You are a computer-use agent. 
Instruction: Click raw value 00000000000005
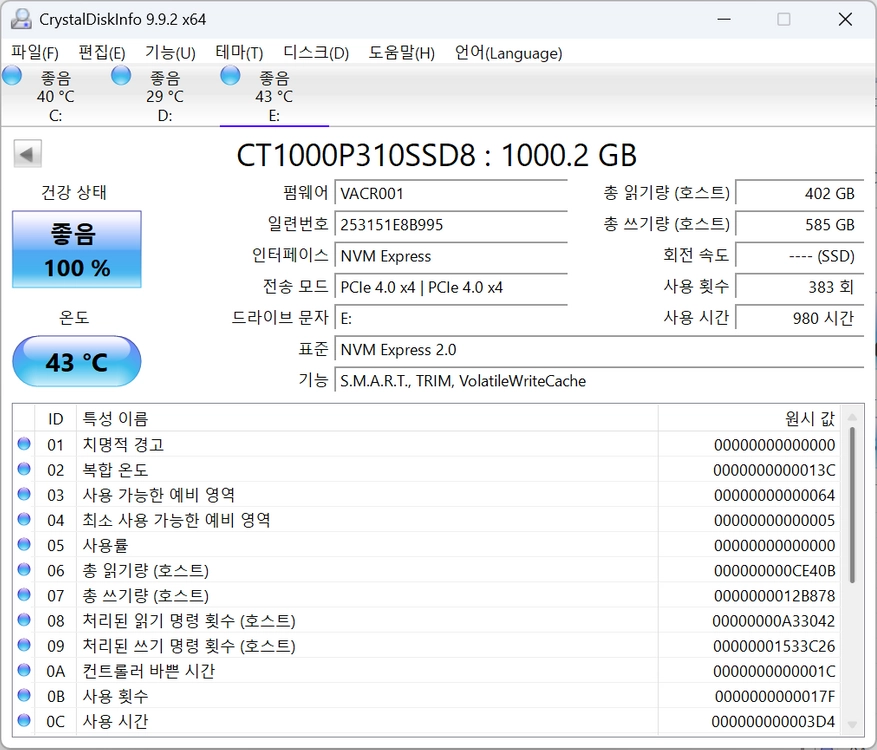774,521
